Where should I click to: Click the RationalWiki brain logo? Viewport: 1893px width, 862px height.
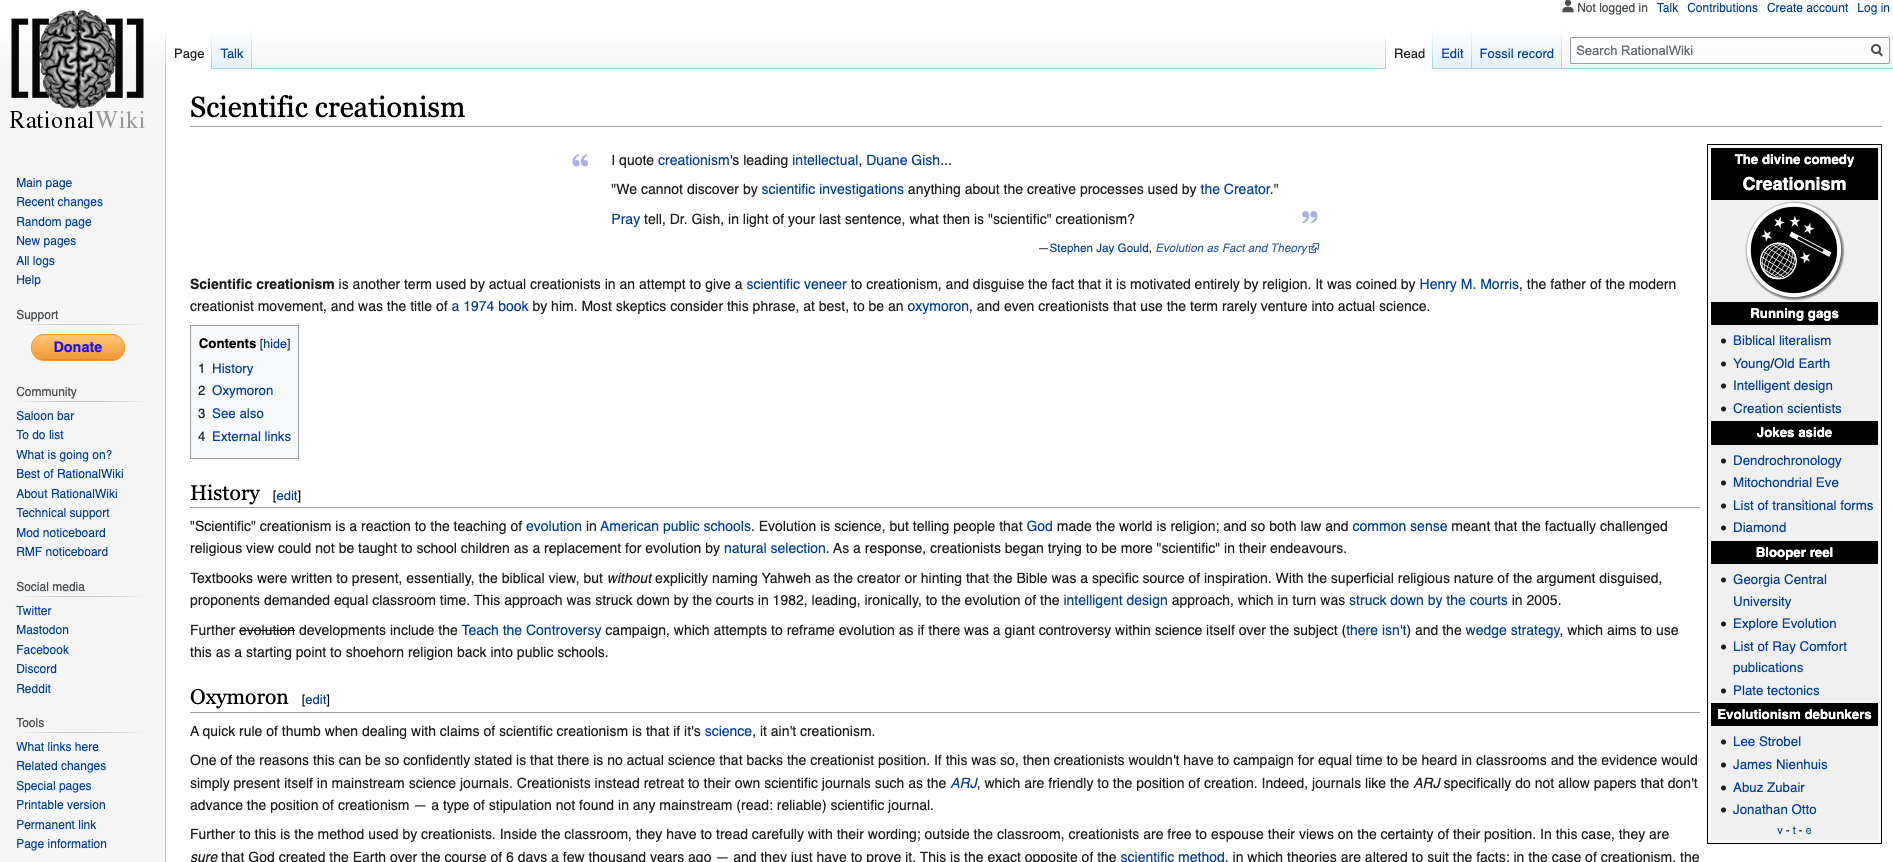(x=77, y=70)
